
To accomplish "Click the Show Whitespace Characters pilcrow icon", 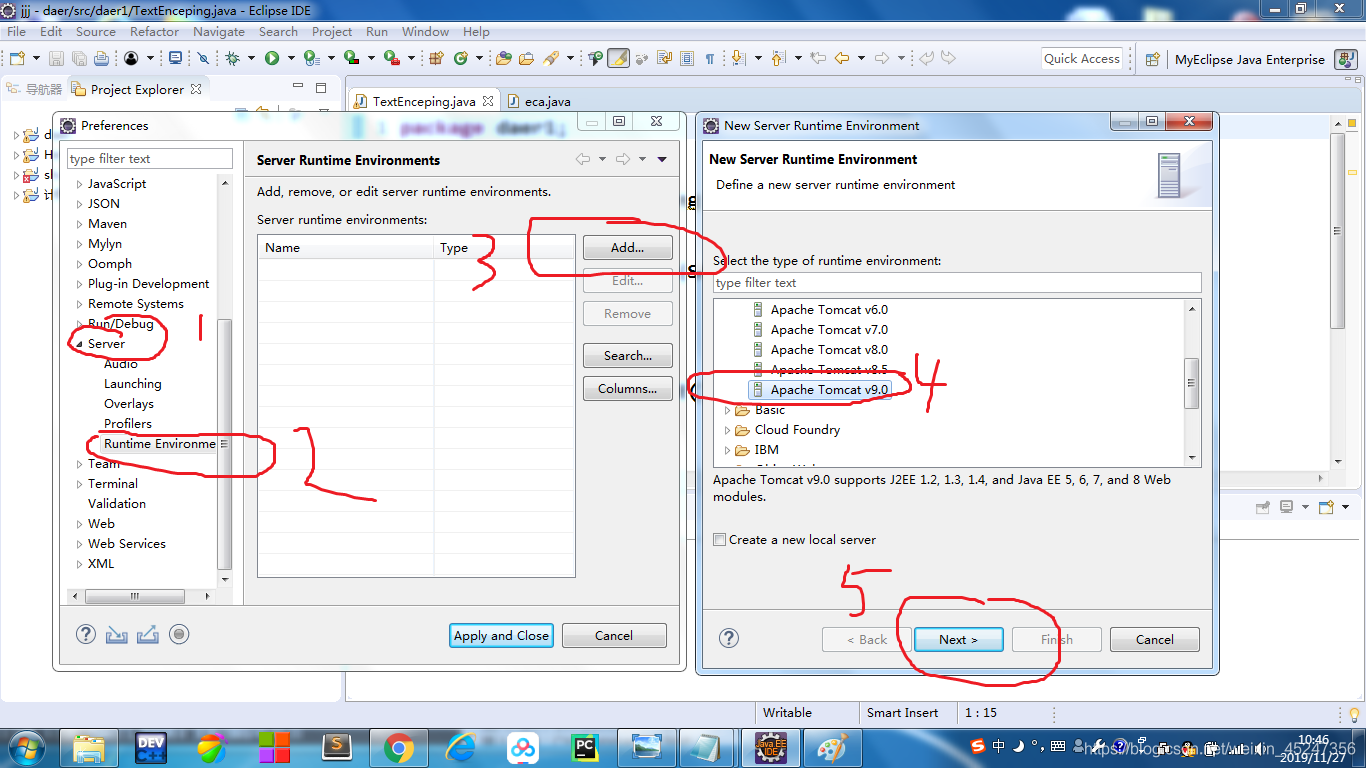I will [710, 59].
